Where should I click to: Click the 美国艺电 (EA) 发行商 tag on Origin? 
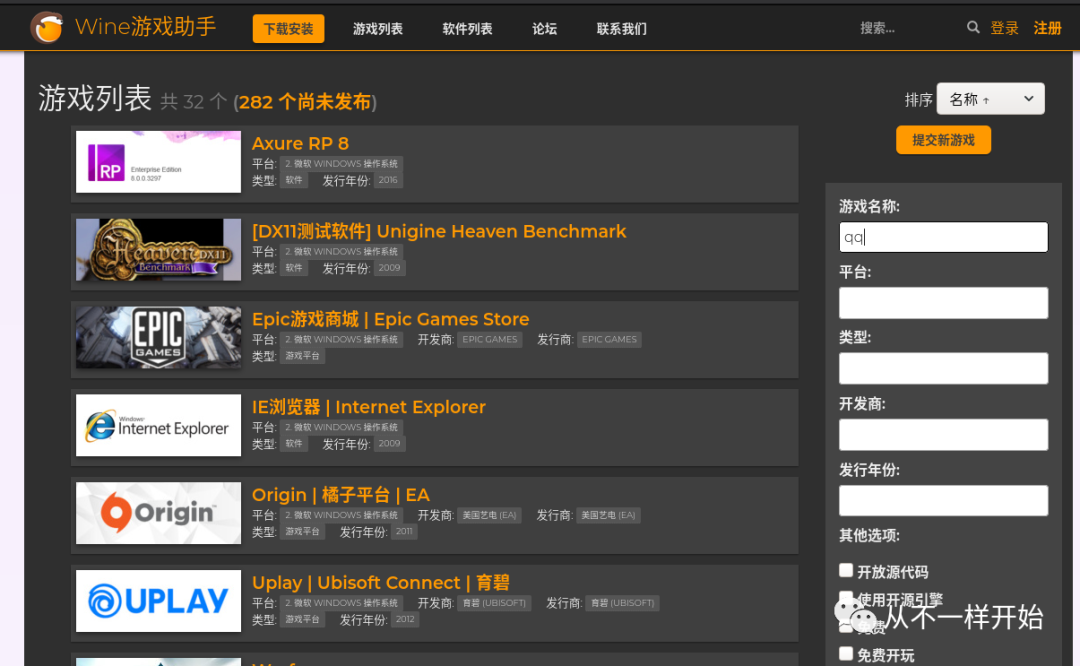(608, 515)
